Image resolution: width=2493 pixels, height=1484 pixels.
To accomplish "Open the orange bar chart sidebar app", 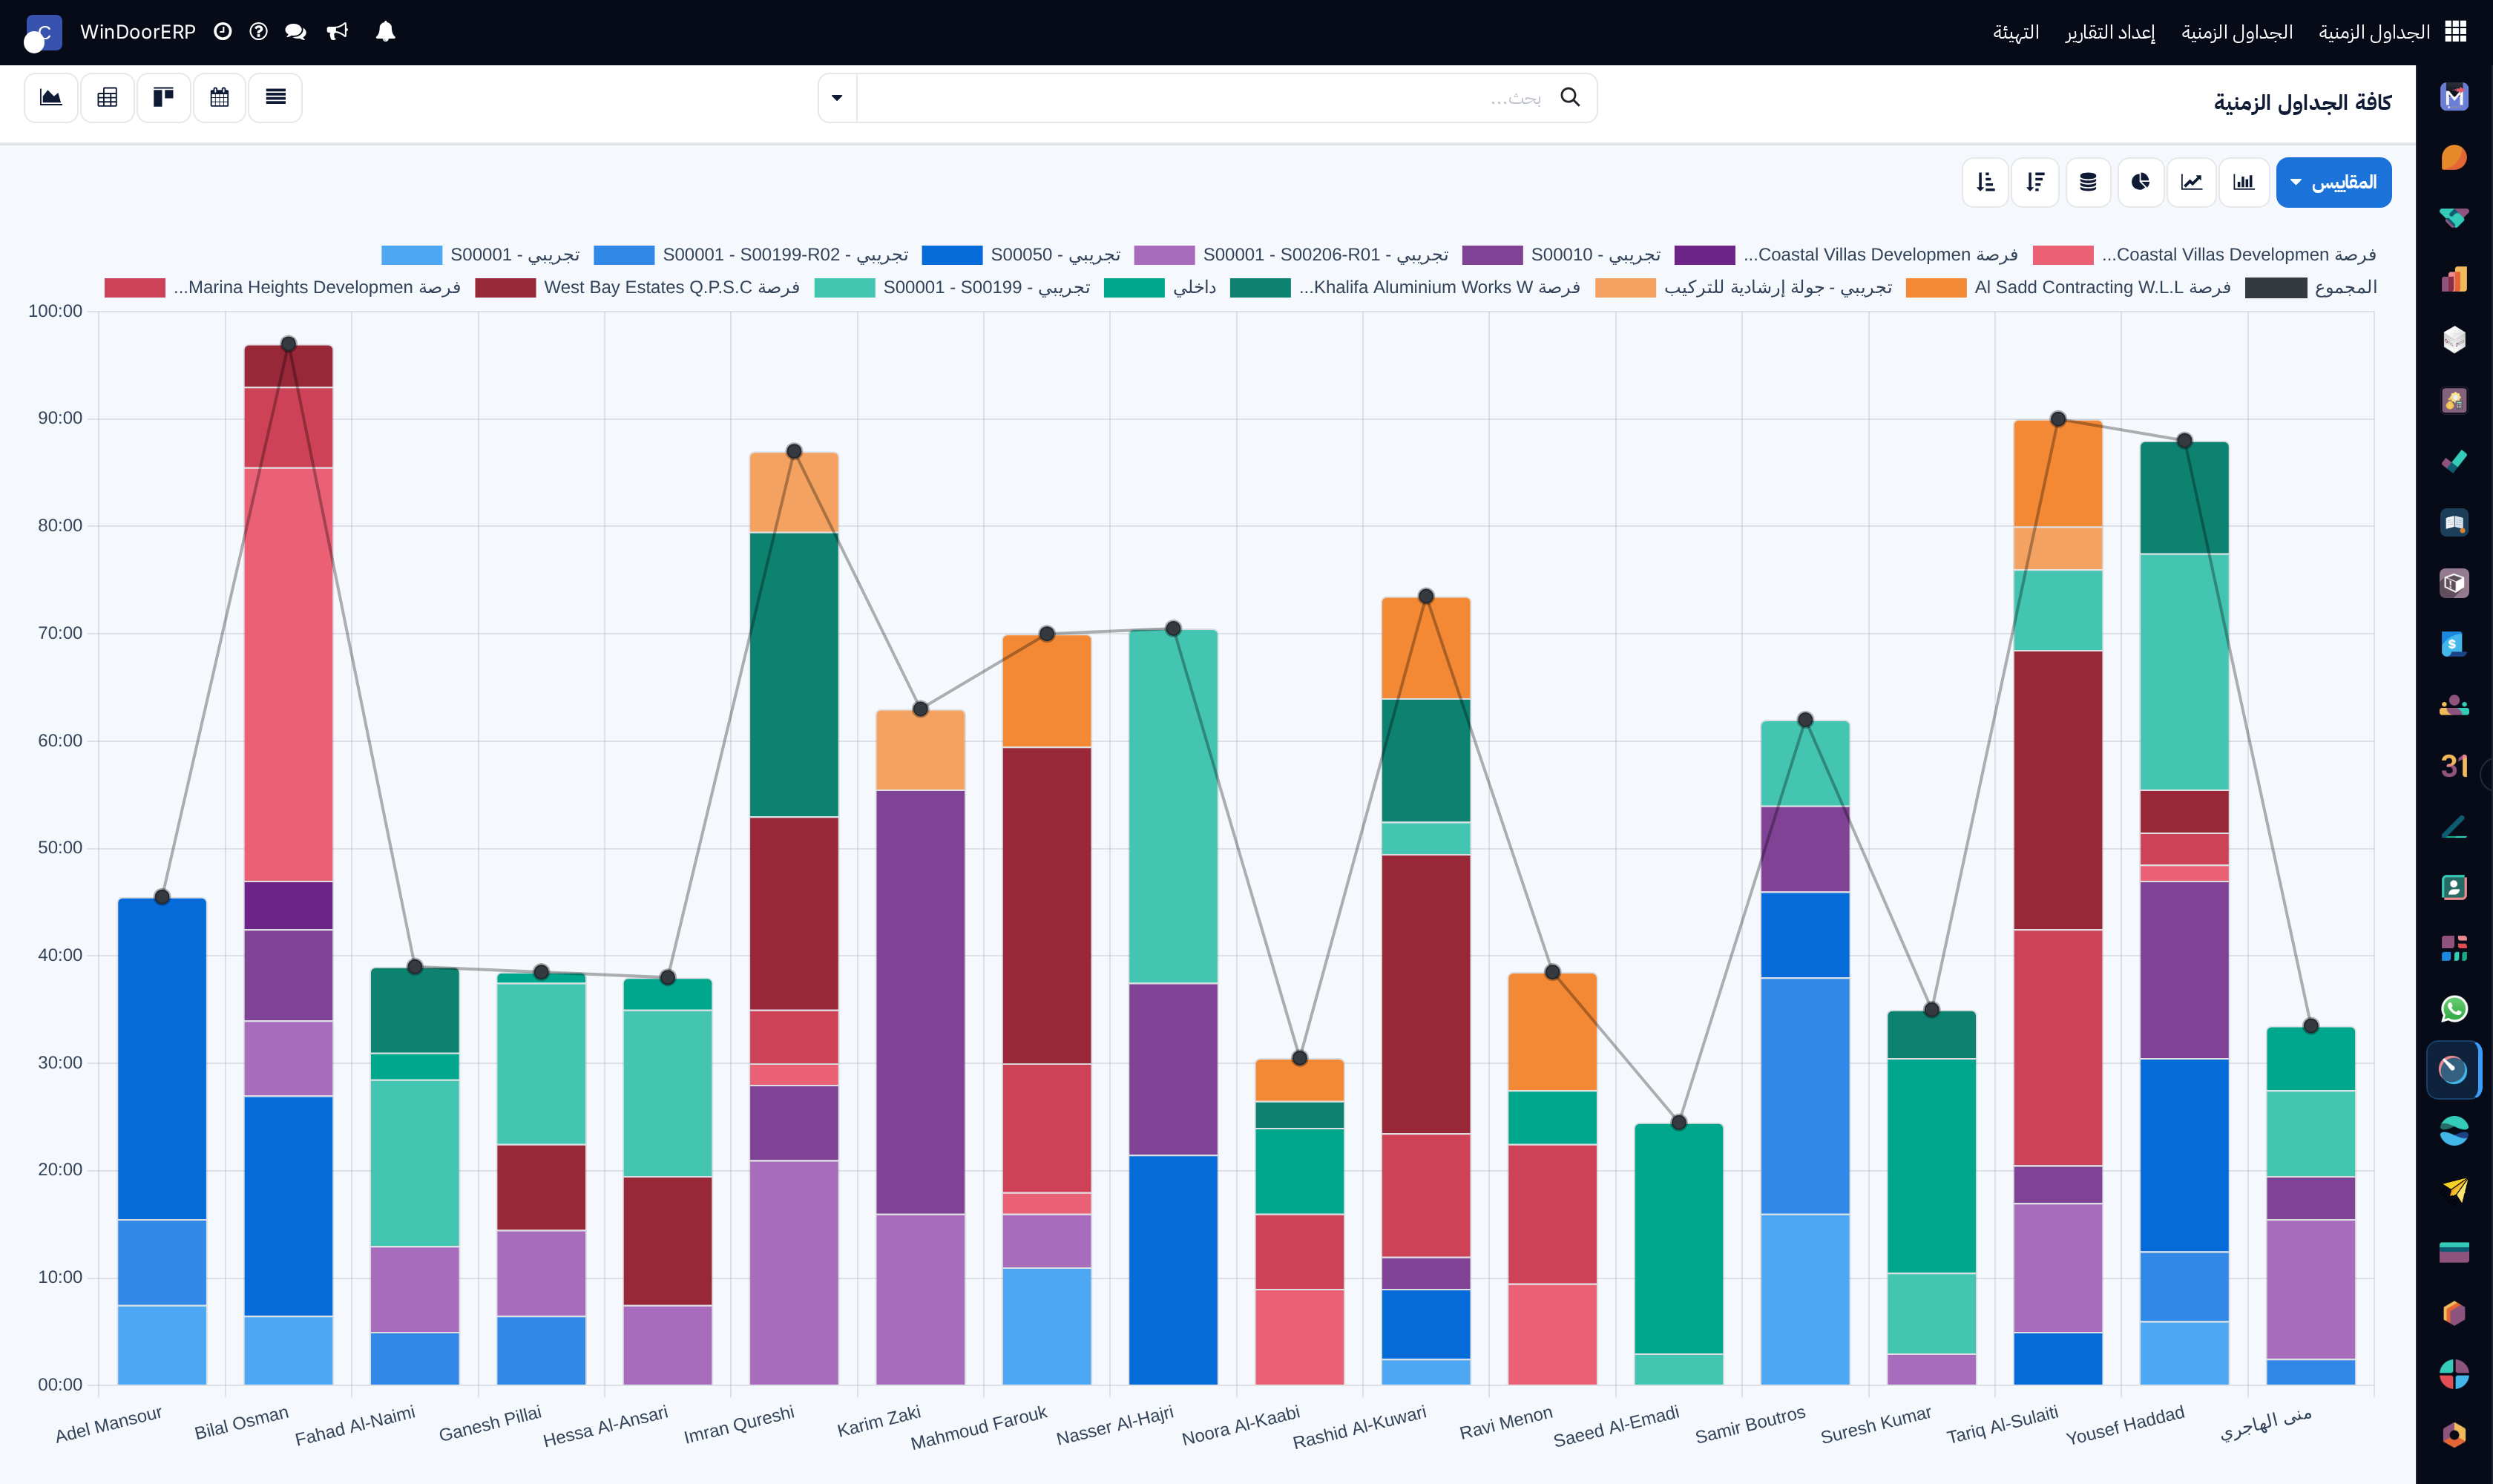I will 2454,279.
